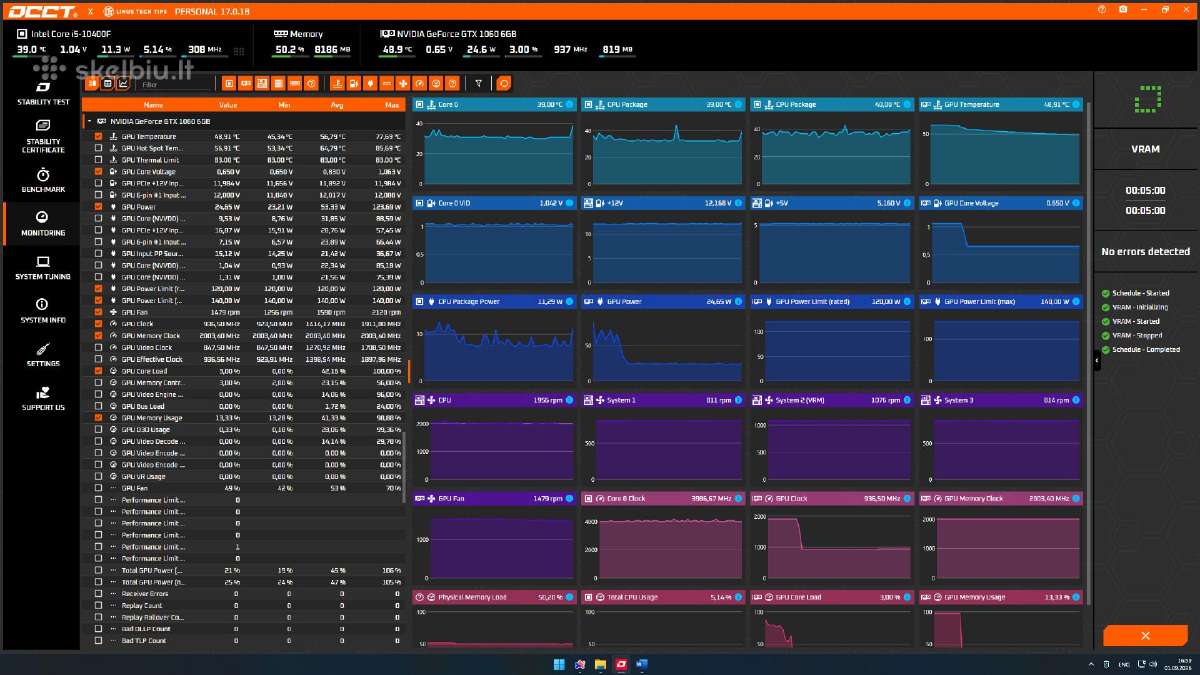Take a screenshot with the camera icon

(1124, 8)
